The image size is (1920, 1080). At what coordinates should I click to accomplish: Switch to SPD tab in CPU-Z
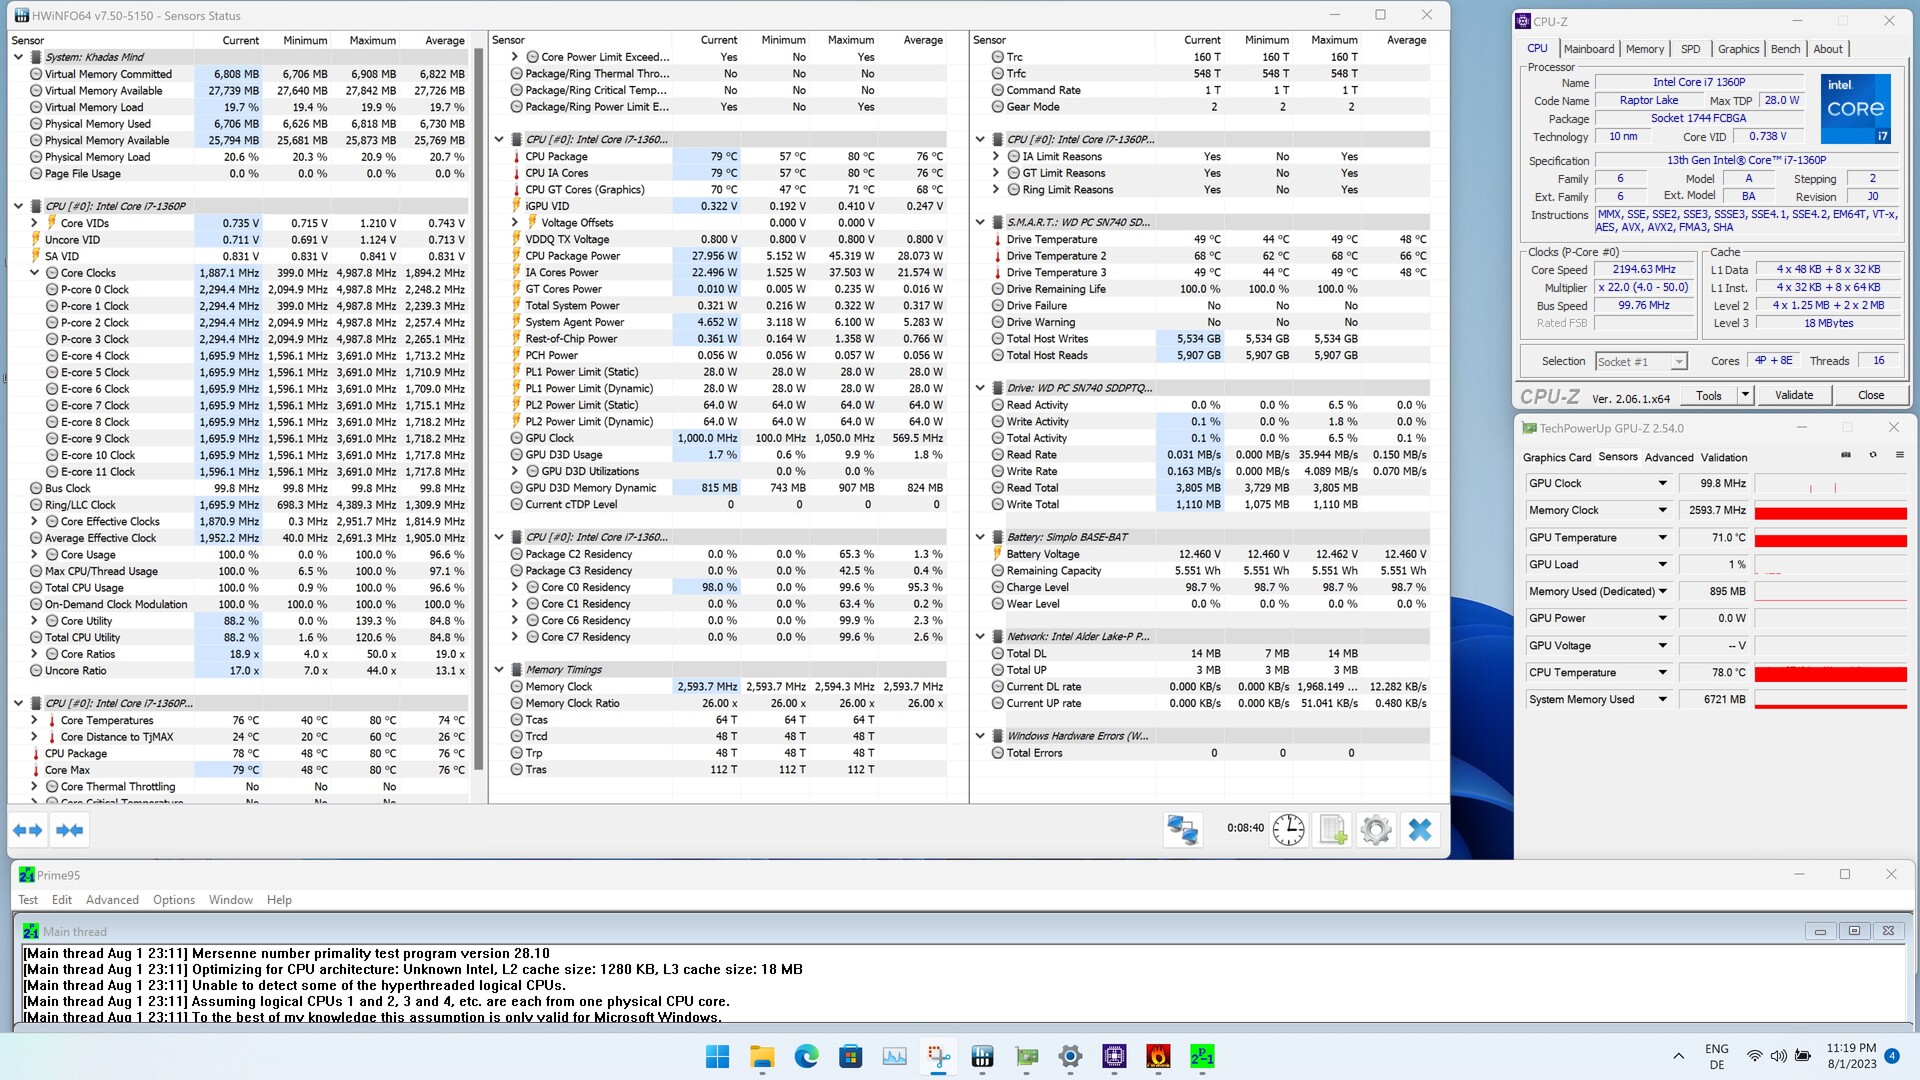click(x=1690, y=49)
